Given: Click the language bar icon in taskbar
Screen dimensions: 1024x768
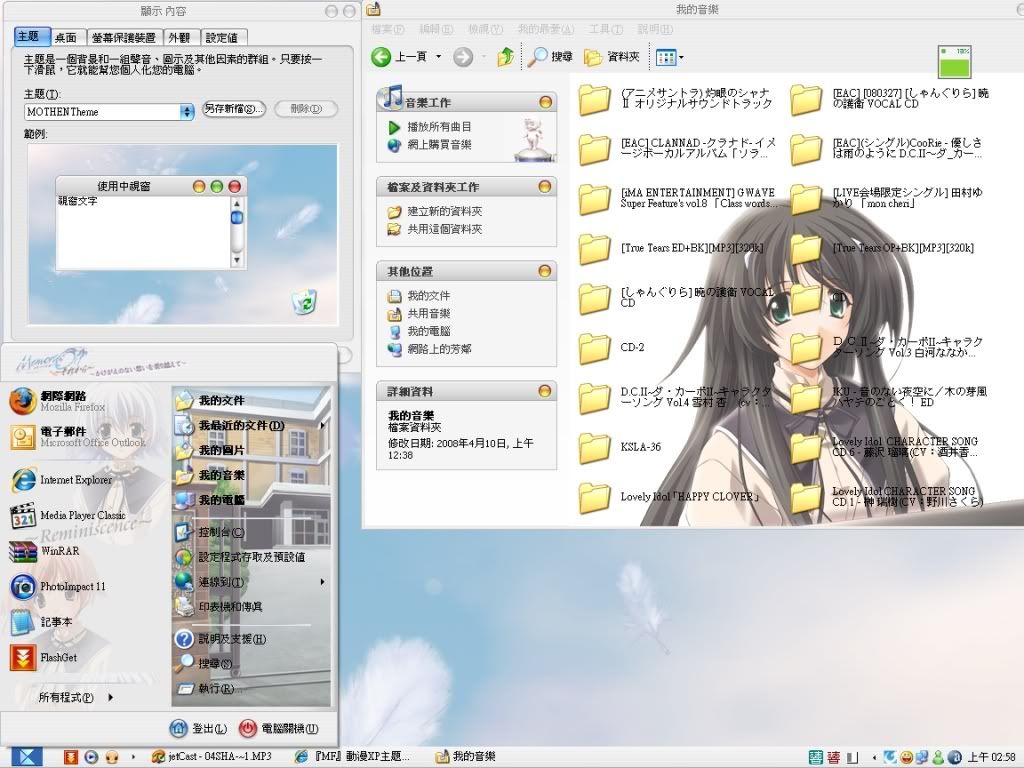Looking at the screenshot, I should coord(816,757).
